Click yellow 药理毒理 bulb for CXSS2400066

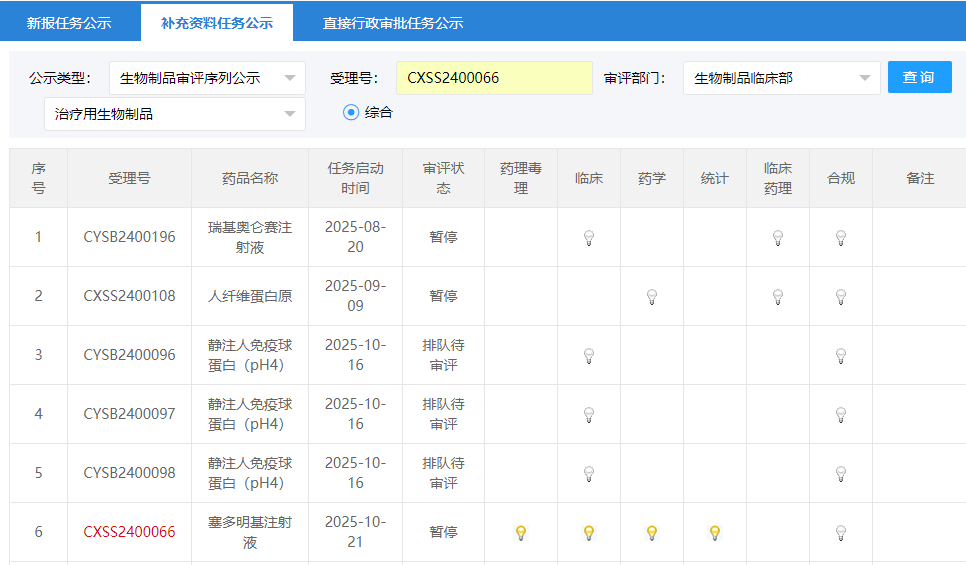(521, 532)
